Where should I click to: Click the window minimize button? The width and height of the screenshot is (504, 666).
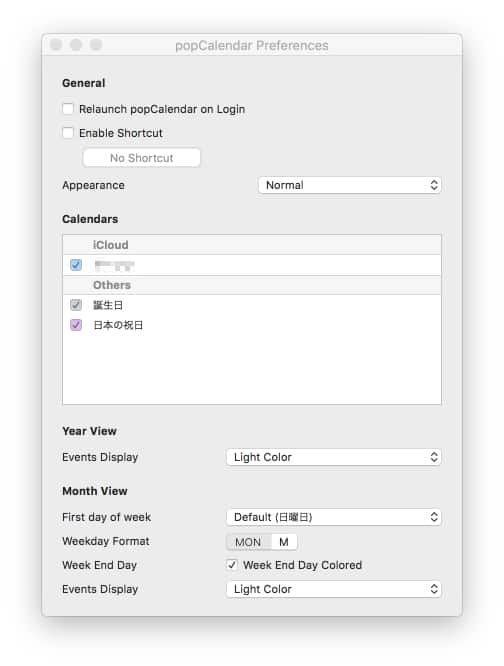click(76, 45)
